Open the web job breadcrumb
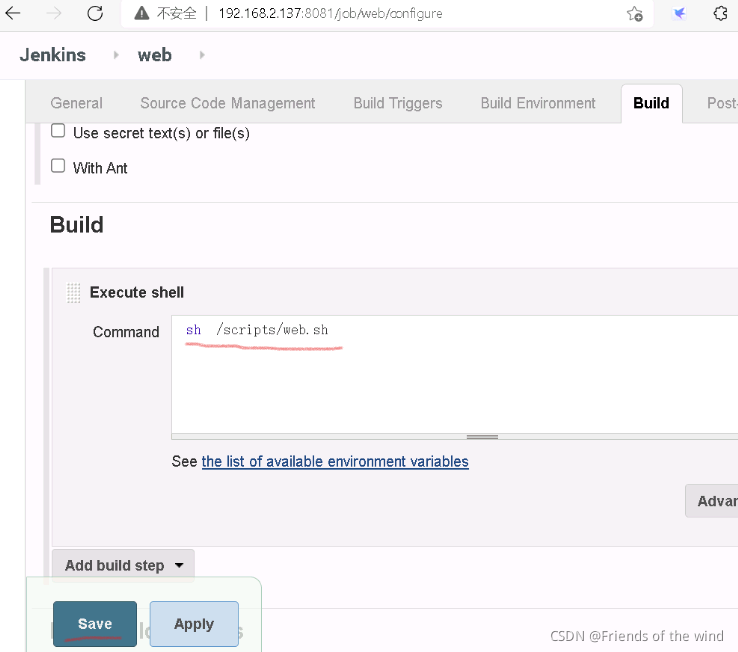Viewport: 738px width, 652px height. coord(154,55)
